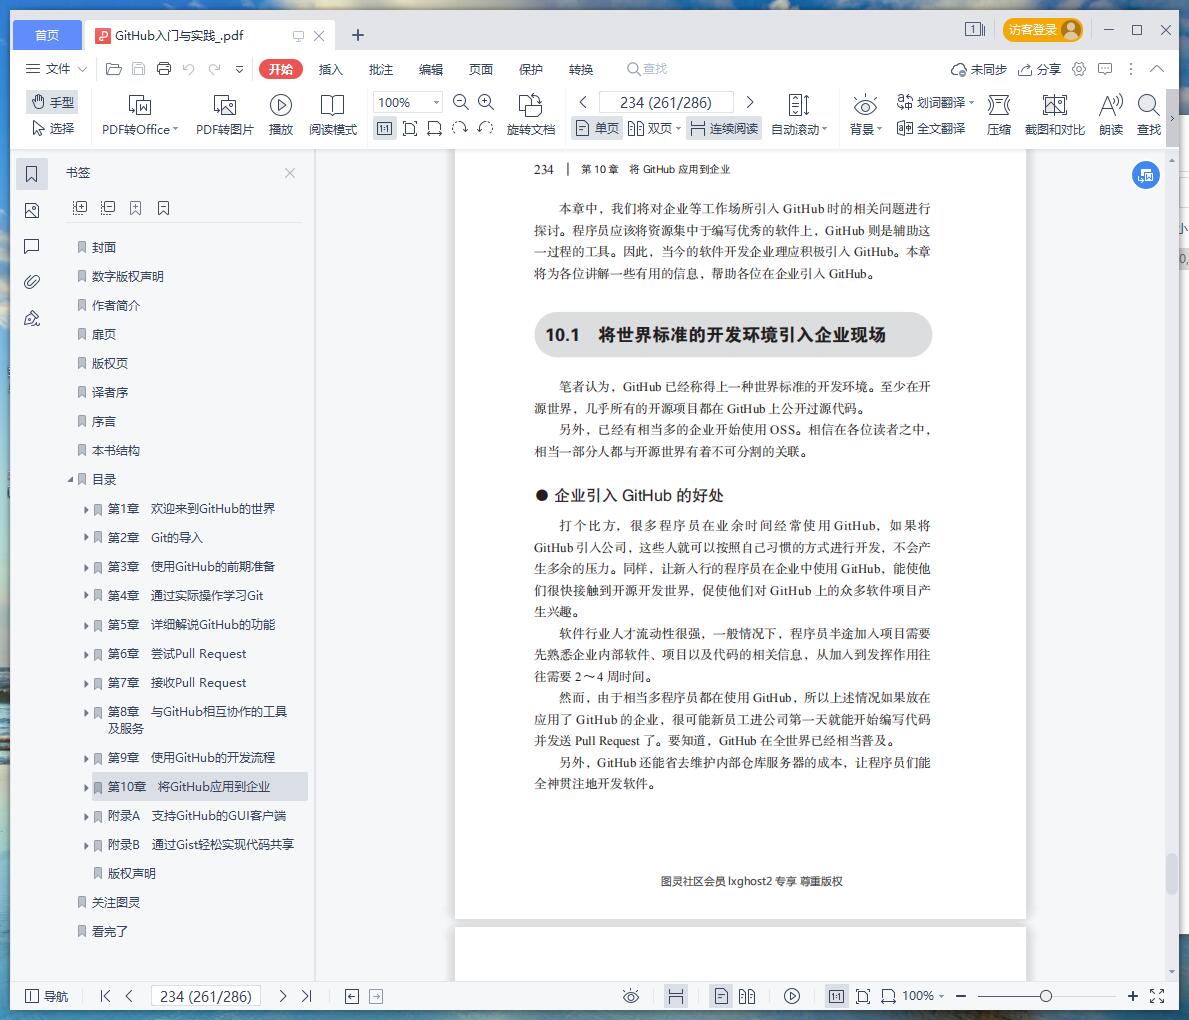Screen dimensions: 1189x1020
Task: Open 划词翻译 dropdown
Action: (935, 102)
